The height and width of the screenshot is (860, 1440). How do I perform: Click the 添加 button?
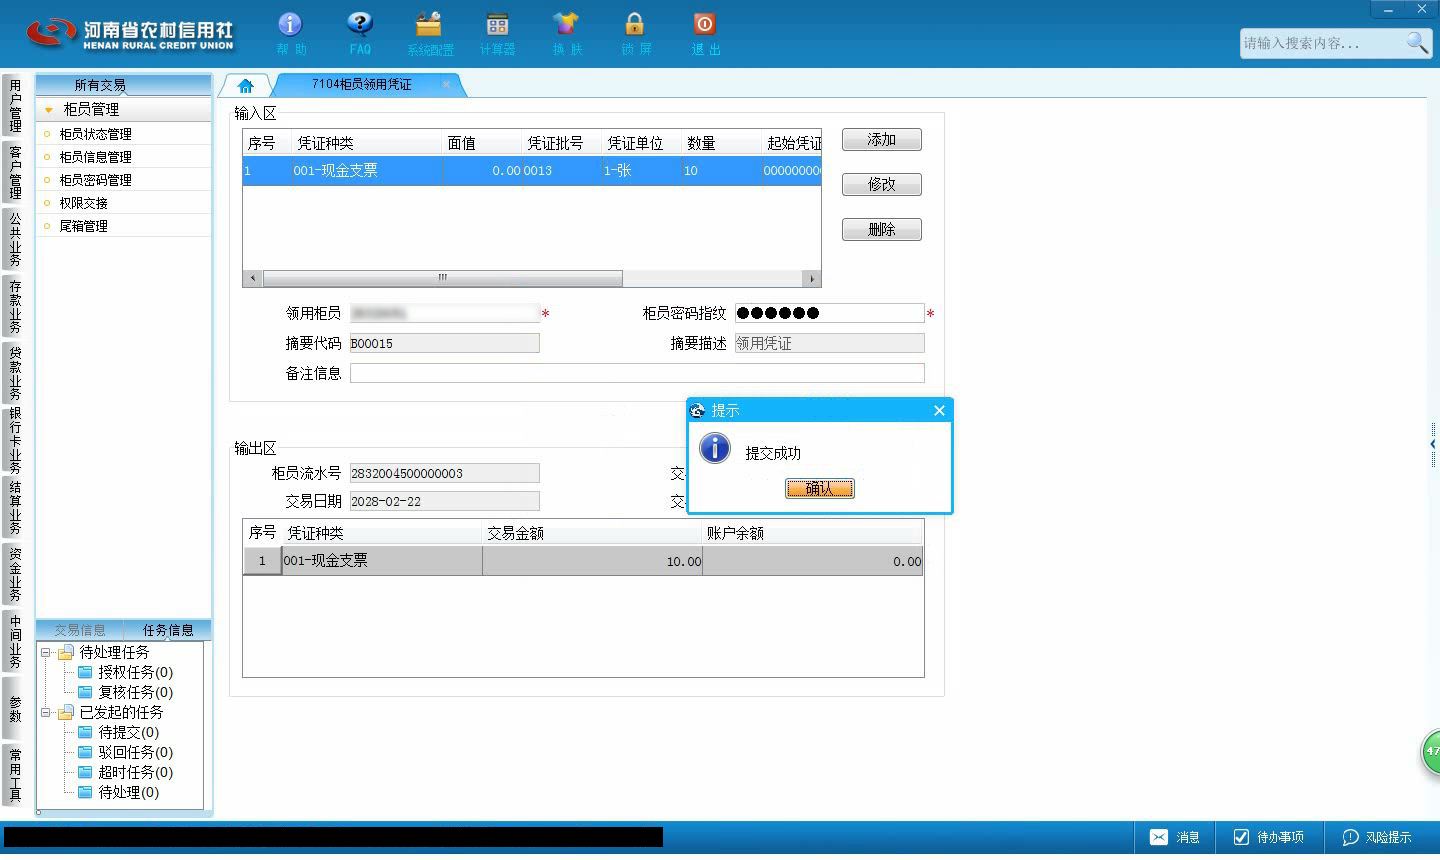(881, 140)
